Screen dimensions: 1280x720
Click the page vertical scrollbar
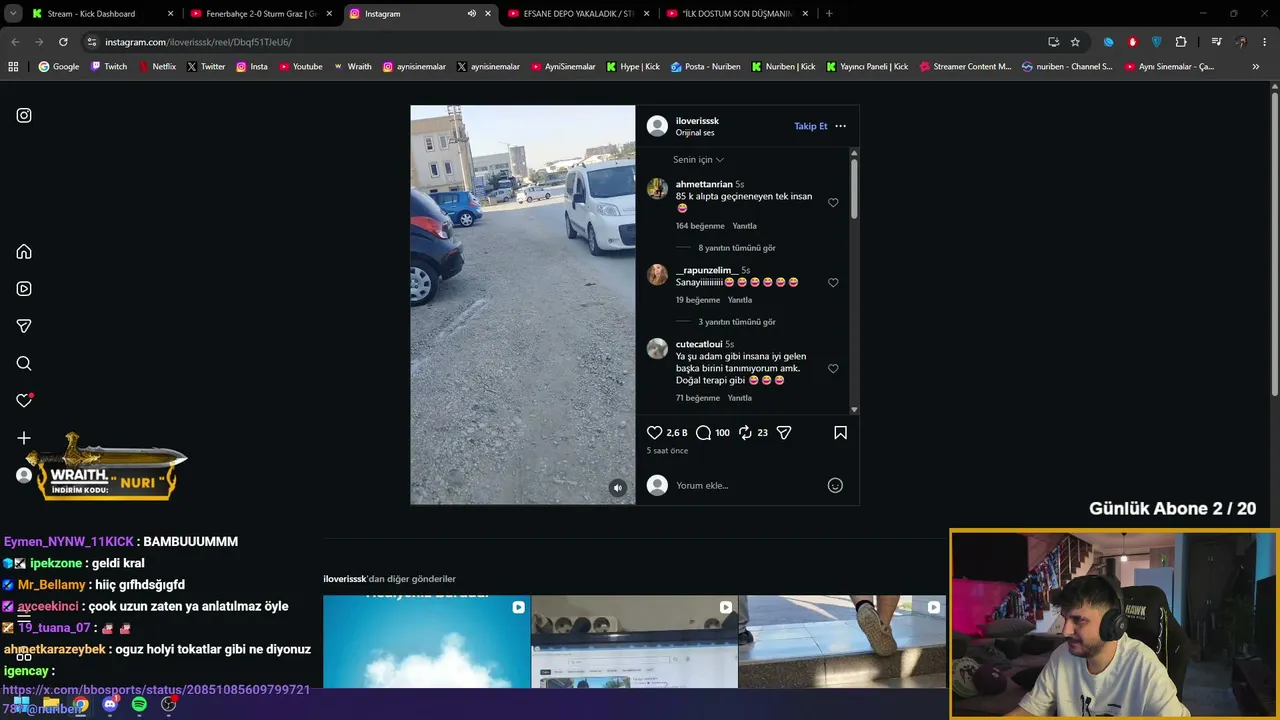(x=1274, y=245)
